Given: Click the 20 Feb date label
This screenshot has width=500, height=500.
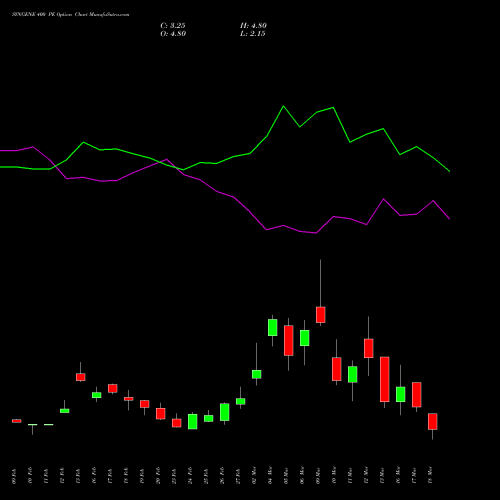Looking at the screenshot, I should (x=158, y=476).
